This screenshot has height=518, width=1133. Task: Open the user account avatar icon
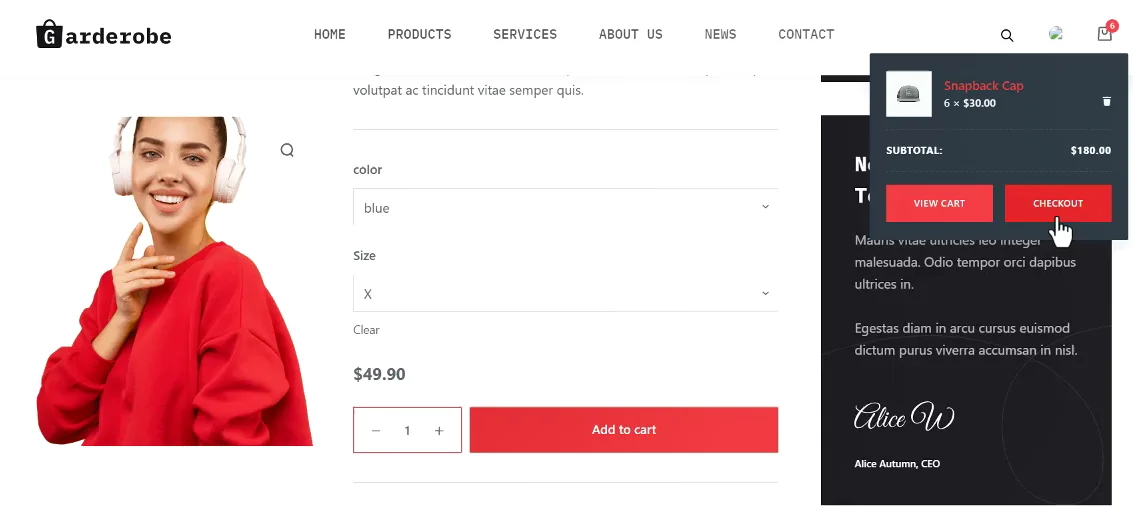(1056, 34)
